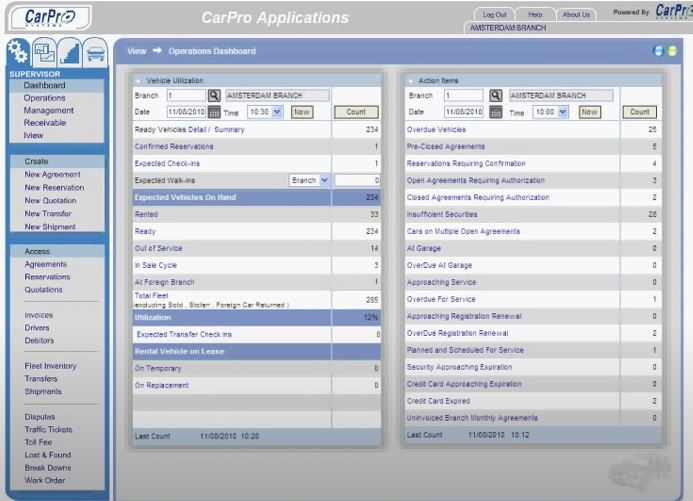Screen dimensions: 693x501
Task: Create a New Reservation
Action: pos(54,187)
